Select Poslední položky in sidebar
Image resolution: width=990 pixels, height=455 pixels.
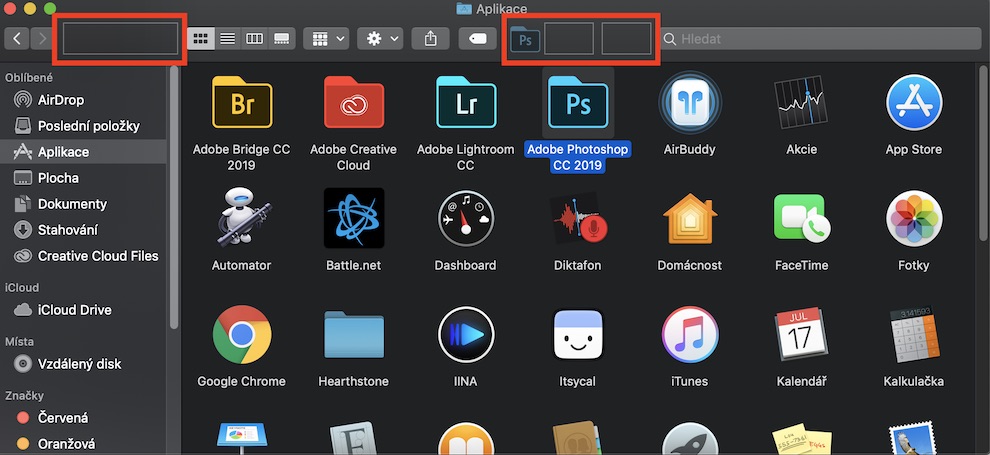(83, 126)
